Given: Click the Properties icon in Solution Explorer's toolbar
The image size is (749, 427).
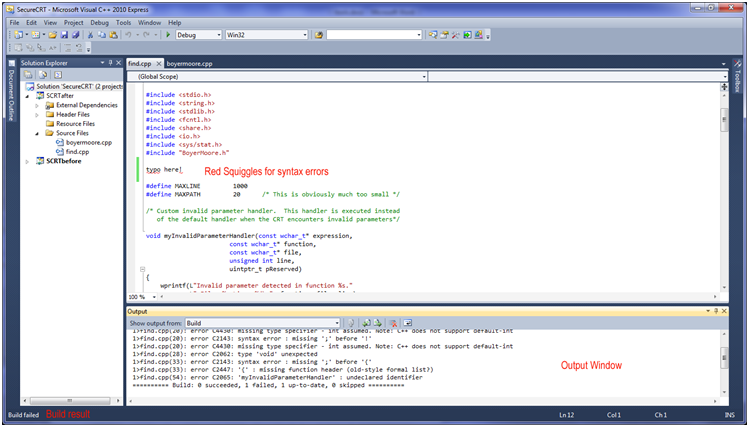Looking at the screenshot, I should [x=28, y=75].
